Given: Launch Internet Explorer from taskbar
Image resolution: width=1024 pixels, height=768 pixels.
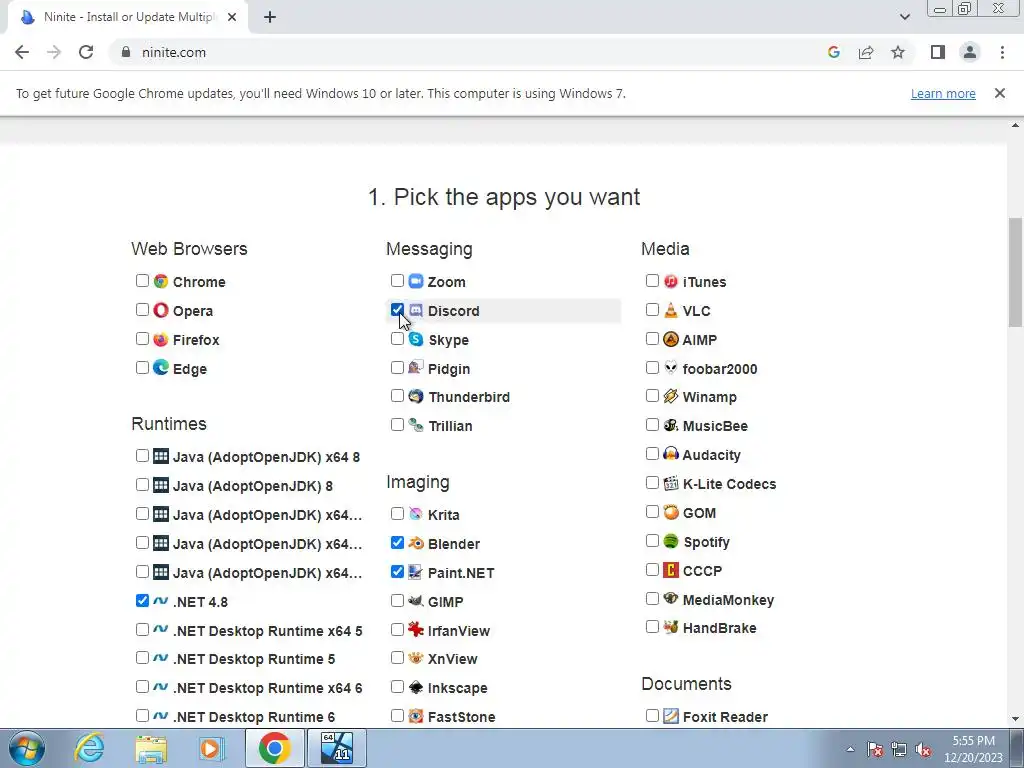Looking at the screenshot, I should pyautogui.click(x=89, y=748).
